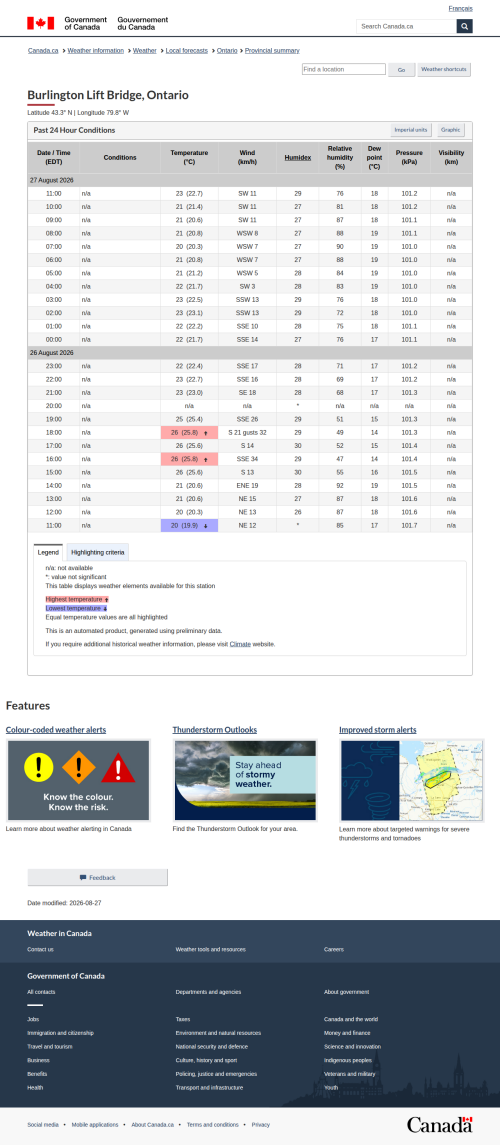This screenshot has width=500, height=1145.
Task: Click the Humidex column header link
Action: [x=298, y=157]
